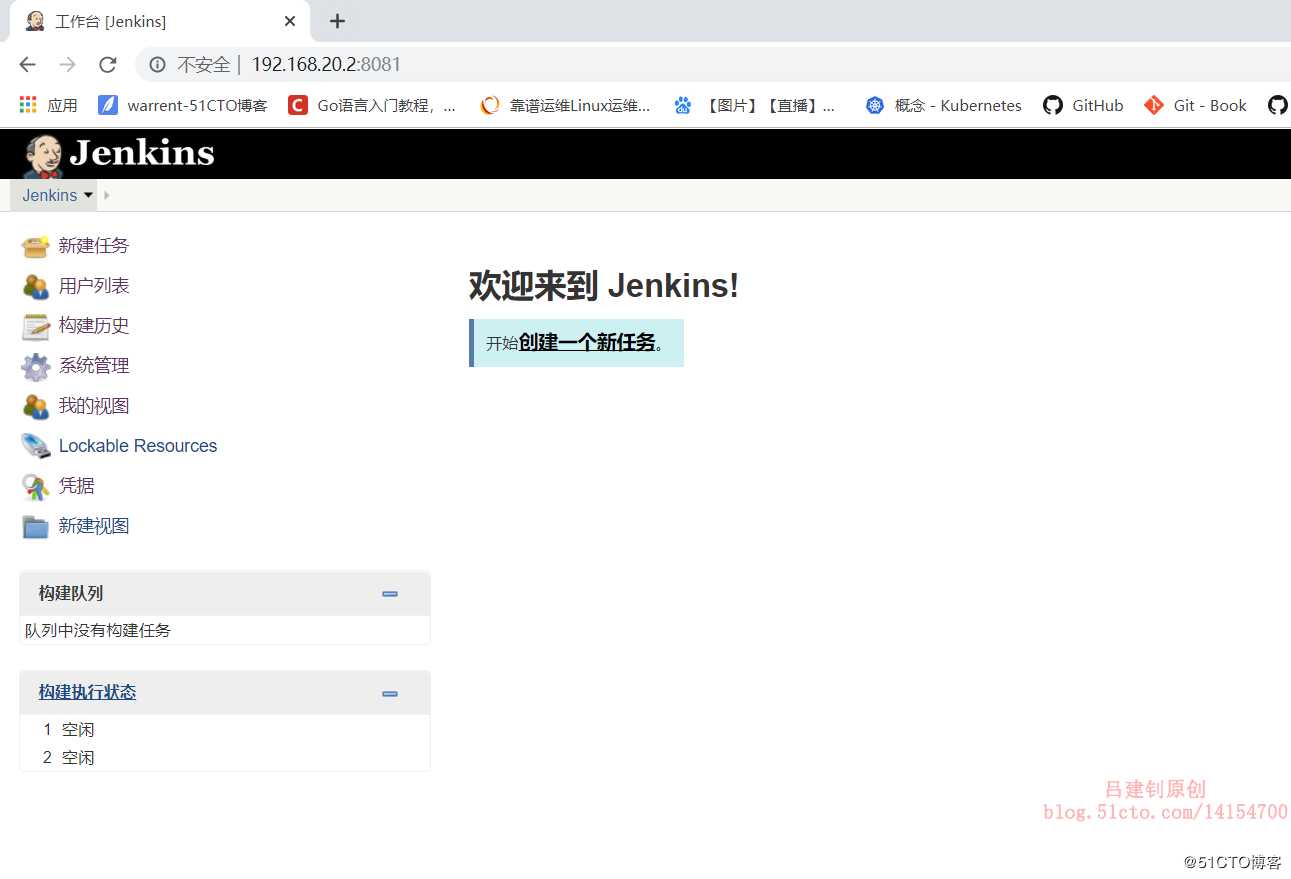Image resolution: width=1291 pixels, height=879 pixels.
Task: Click the Jenkins breadcrumb link
Action: (x=50, y=195)
